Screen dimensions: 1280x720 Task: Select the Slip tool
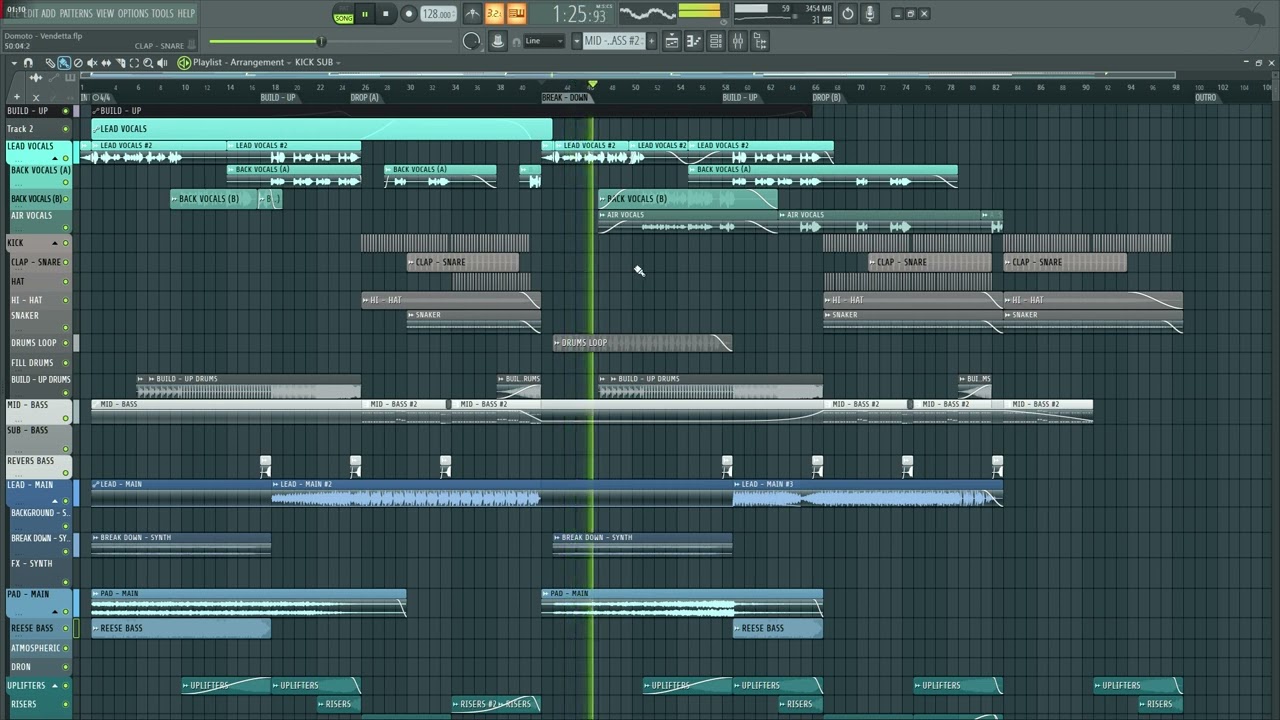[x=106, y=63]
